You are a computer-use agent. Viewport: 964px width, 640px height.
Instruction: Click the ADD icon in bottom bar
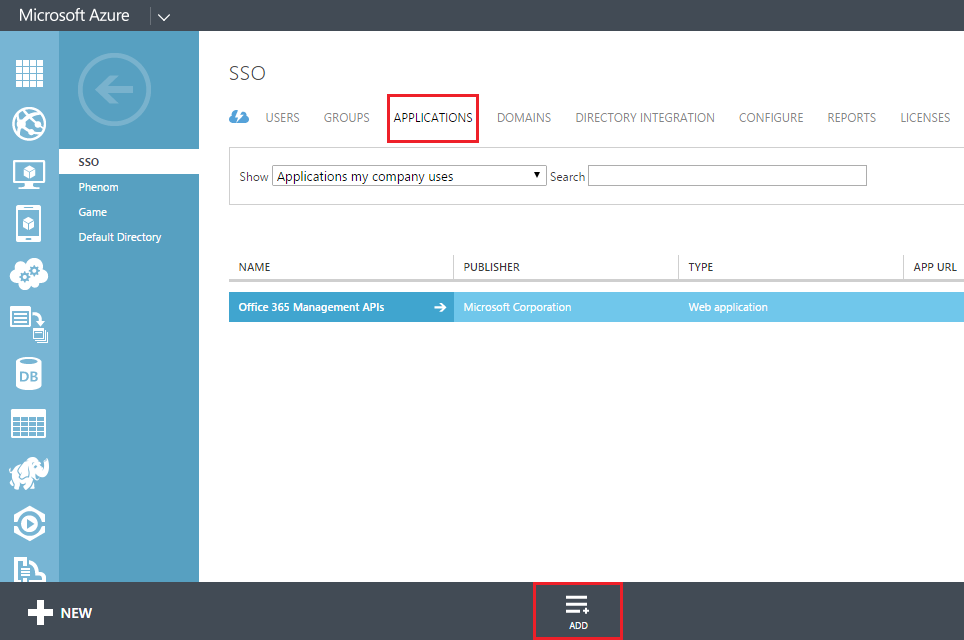pyautogui.click(x=578, y=612)
